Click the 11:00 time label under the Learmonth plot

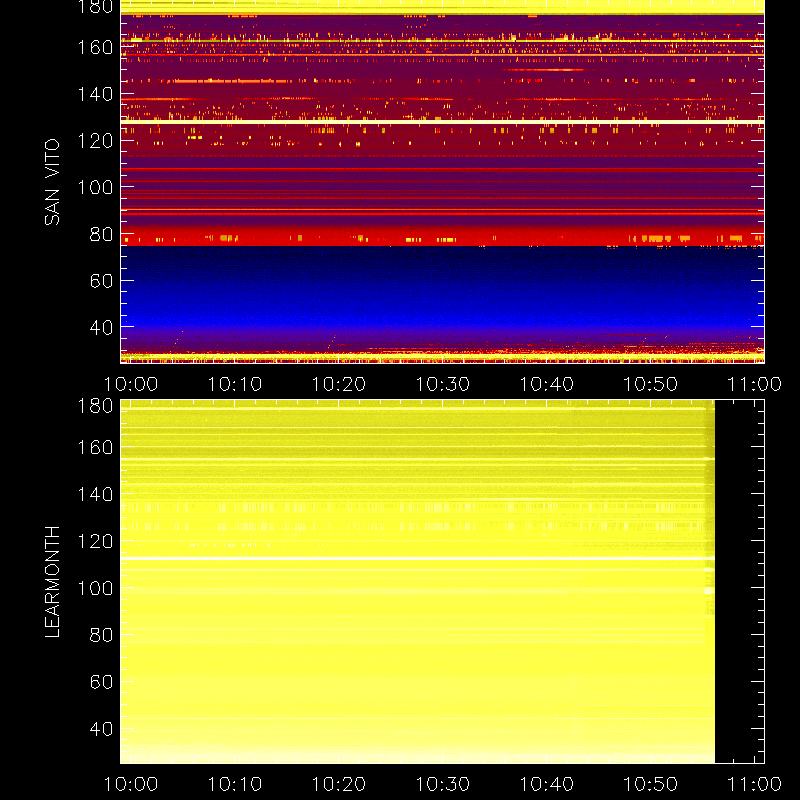754,784
